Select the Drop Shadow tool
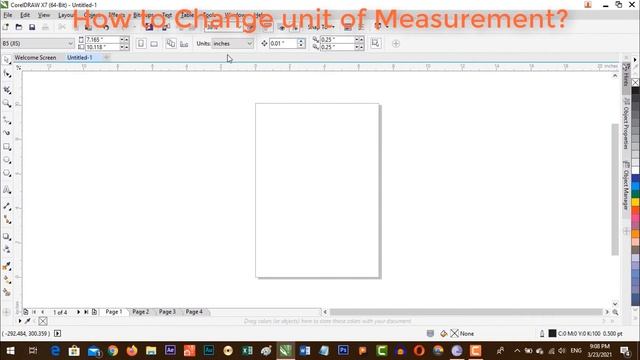This screenshot has height=360, width=640. 7,237
